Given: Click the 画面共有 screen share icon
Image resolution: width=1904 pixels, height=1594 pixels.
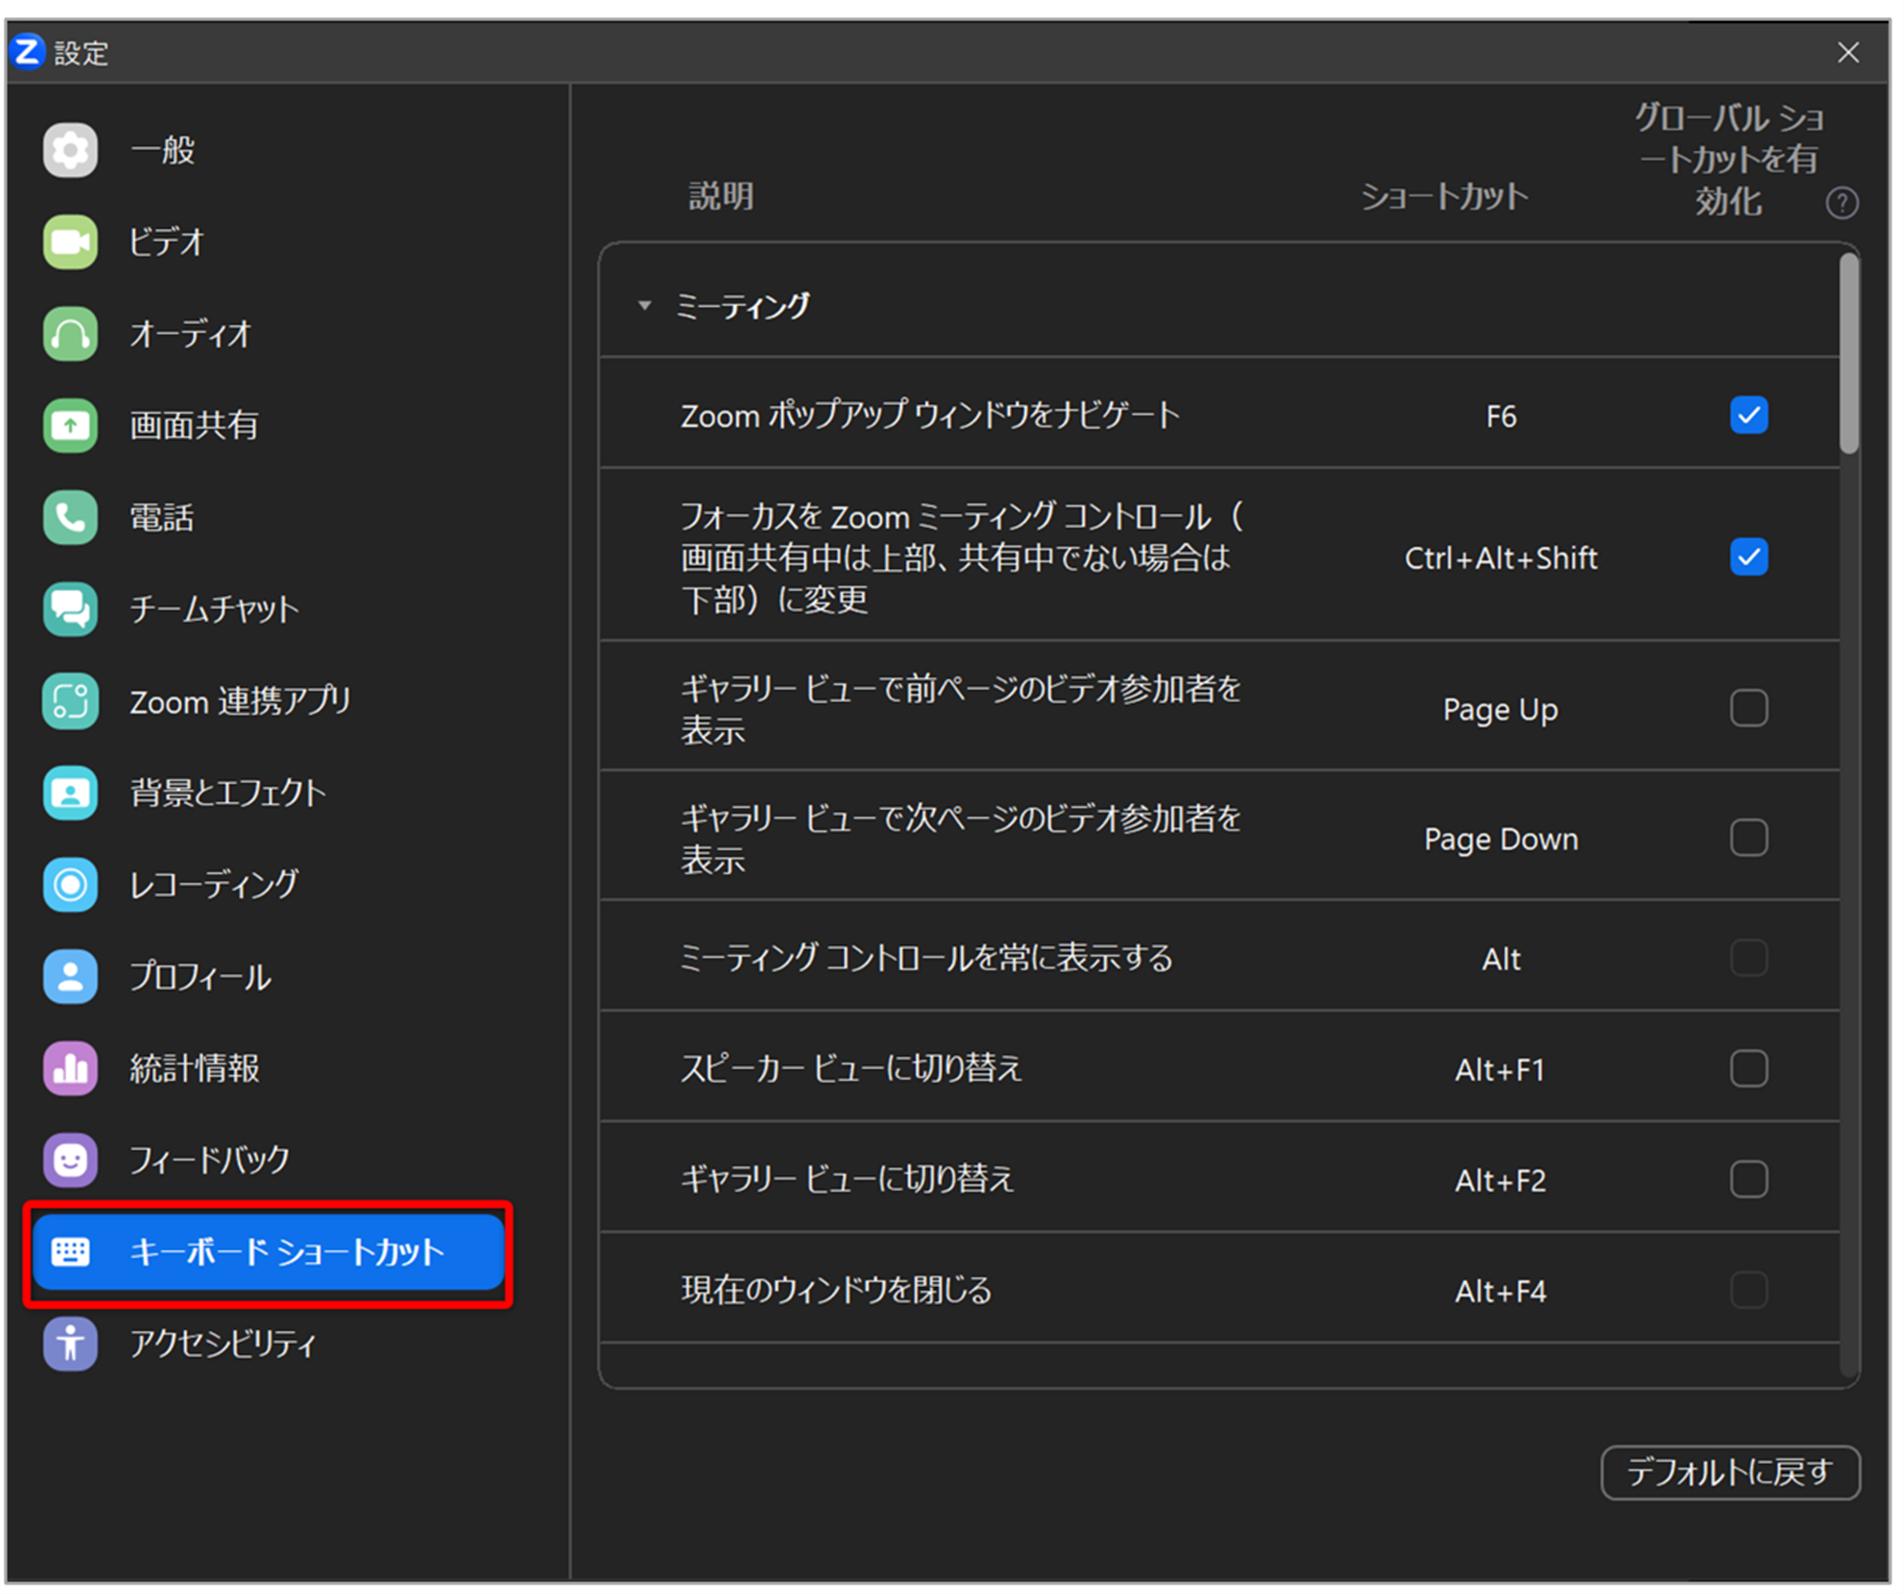Looking at the screenshot, I should [70, 425].
